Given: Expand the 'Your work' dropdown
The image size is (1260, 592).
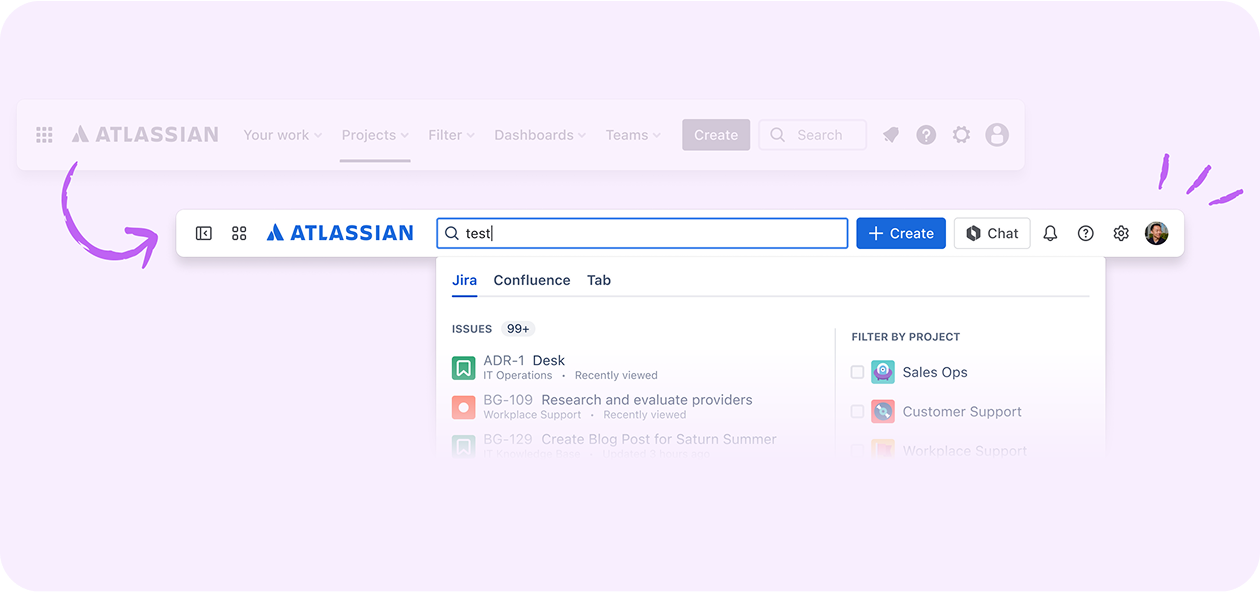Looking at the screenshot, I should [x=283, y=135].
